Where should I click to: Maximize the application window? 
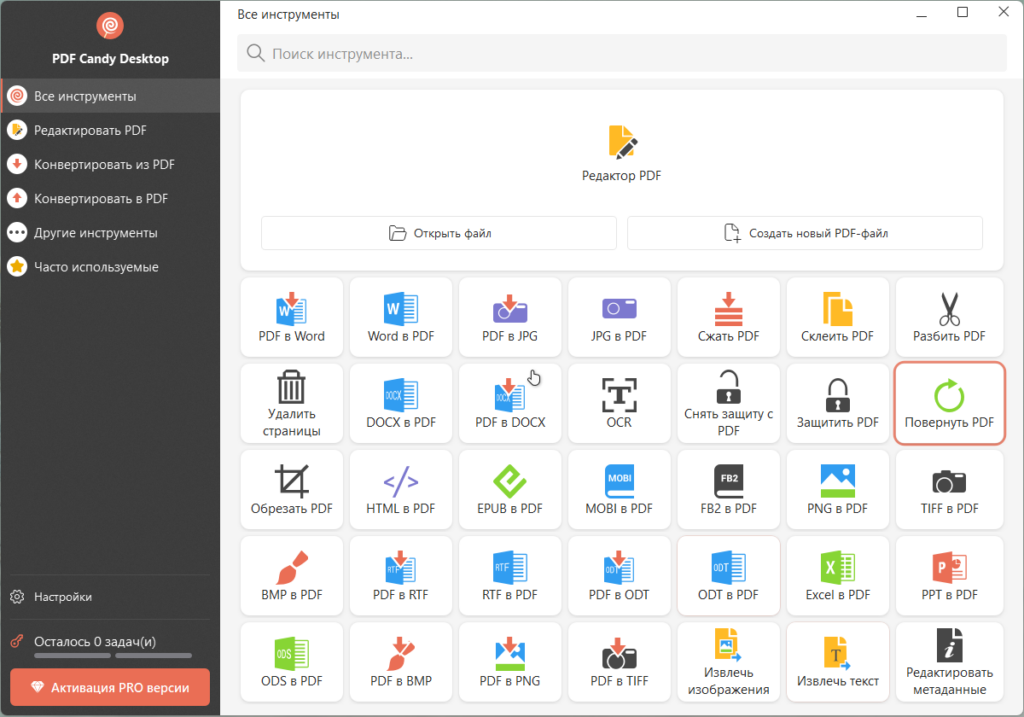point(962,12)
